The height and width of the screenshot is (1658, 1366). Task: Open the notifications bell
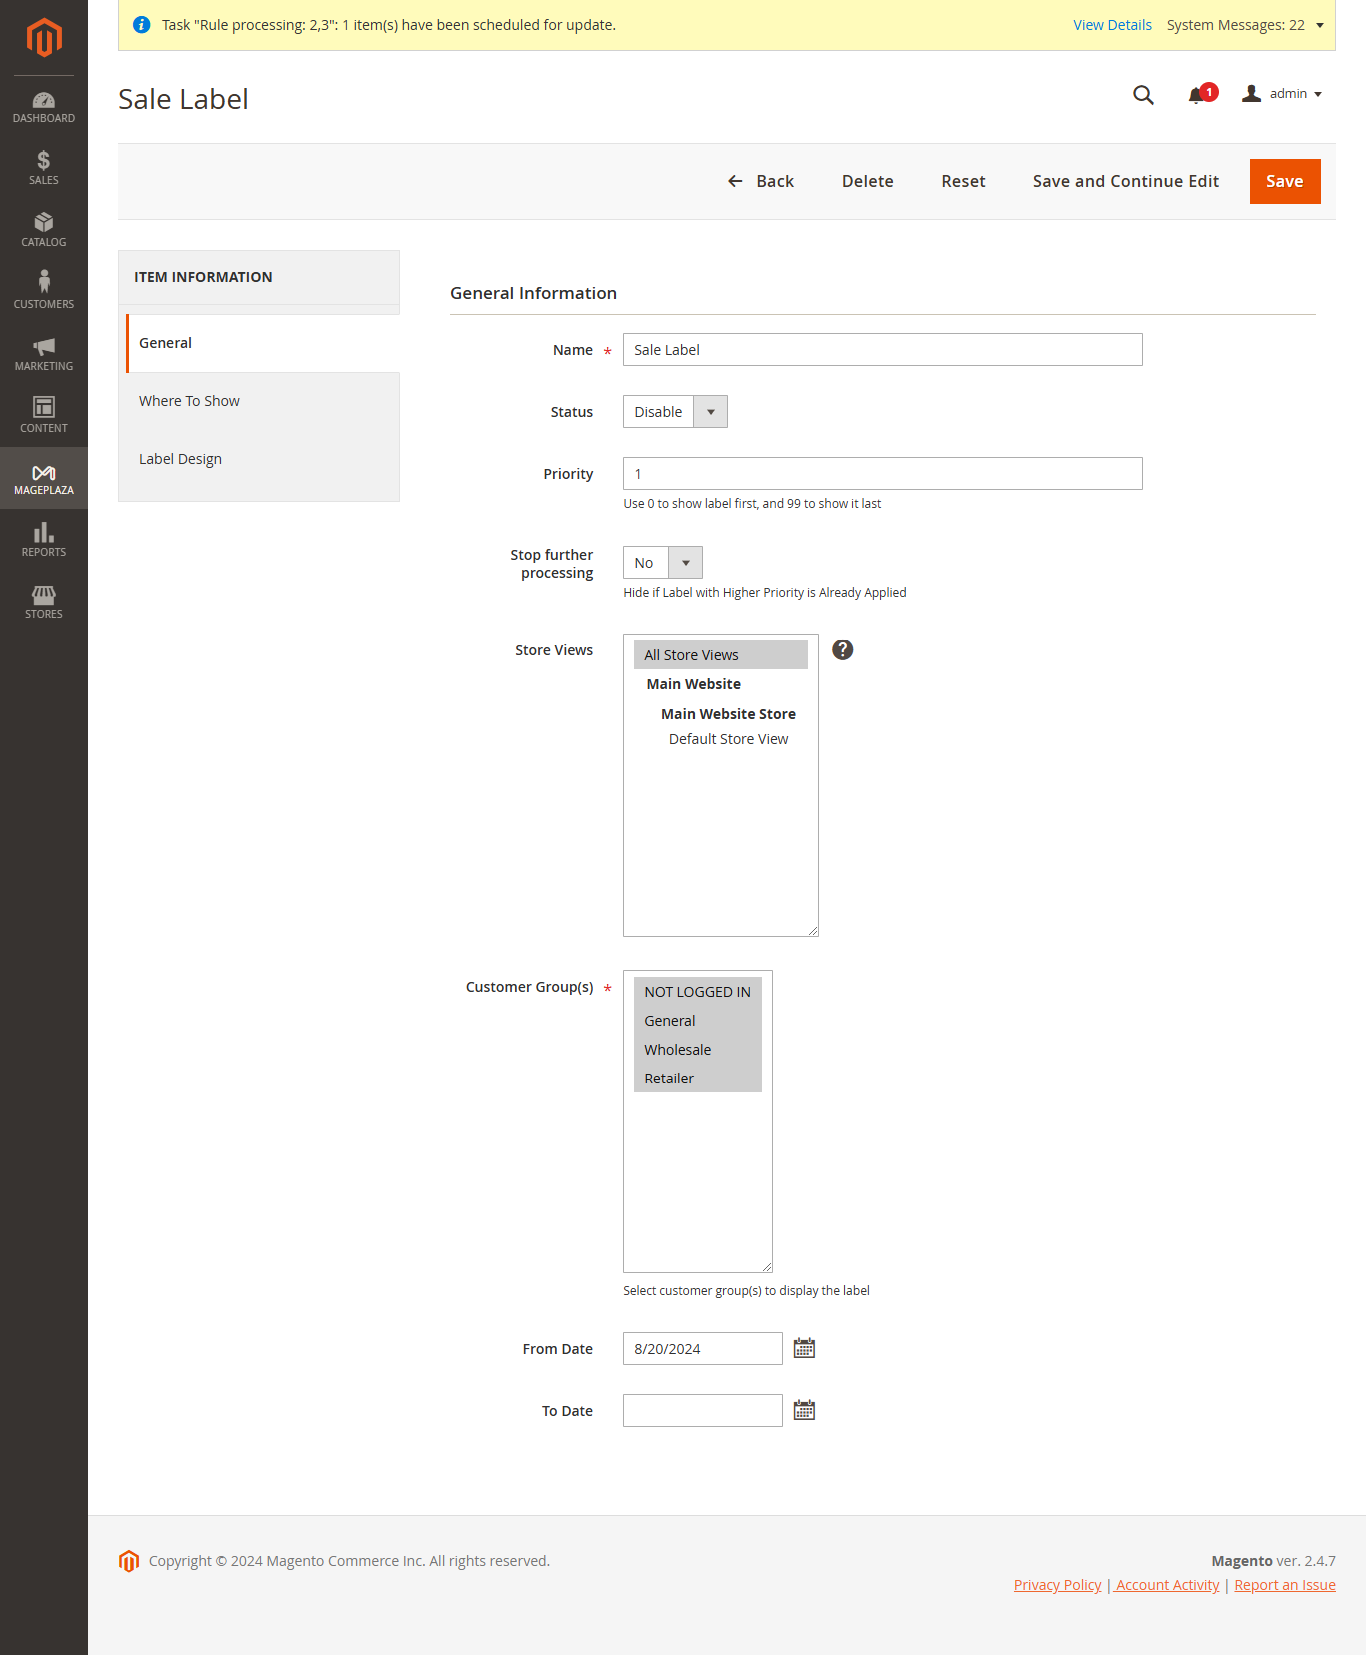point(1197,95)
